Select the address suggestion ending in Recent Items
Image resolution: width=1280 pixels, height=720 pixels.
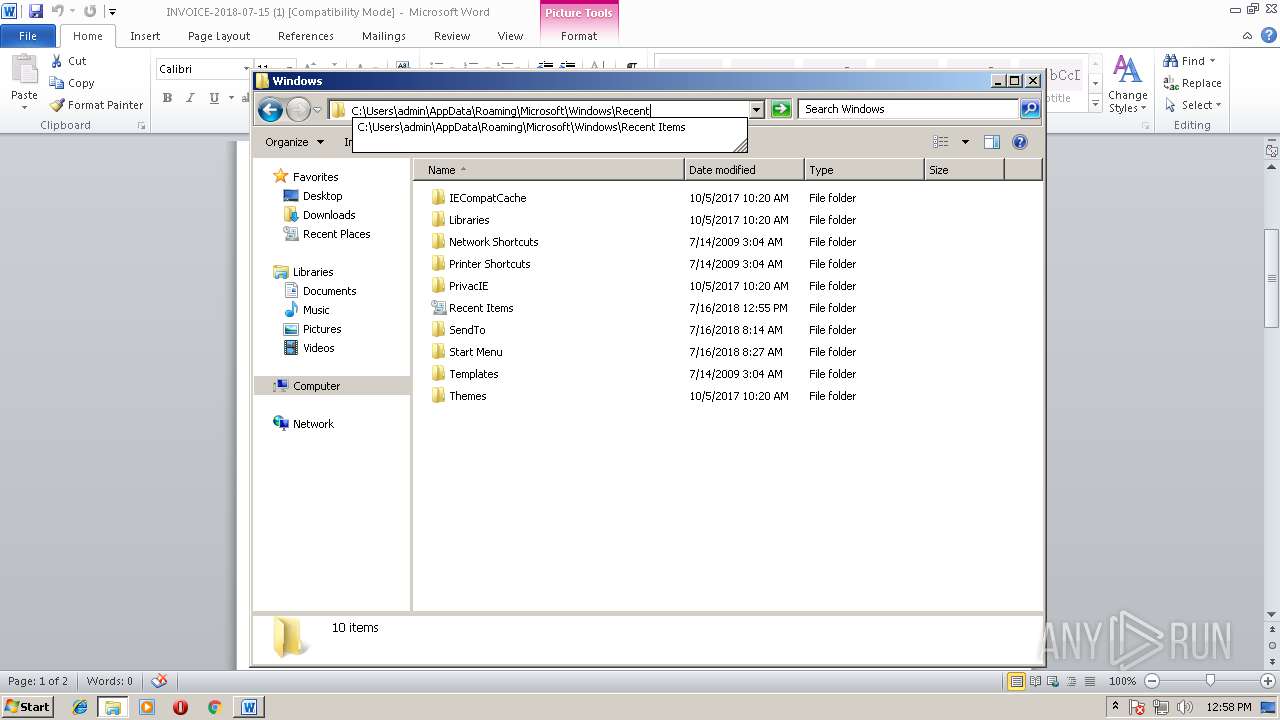550,127
